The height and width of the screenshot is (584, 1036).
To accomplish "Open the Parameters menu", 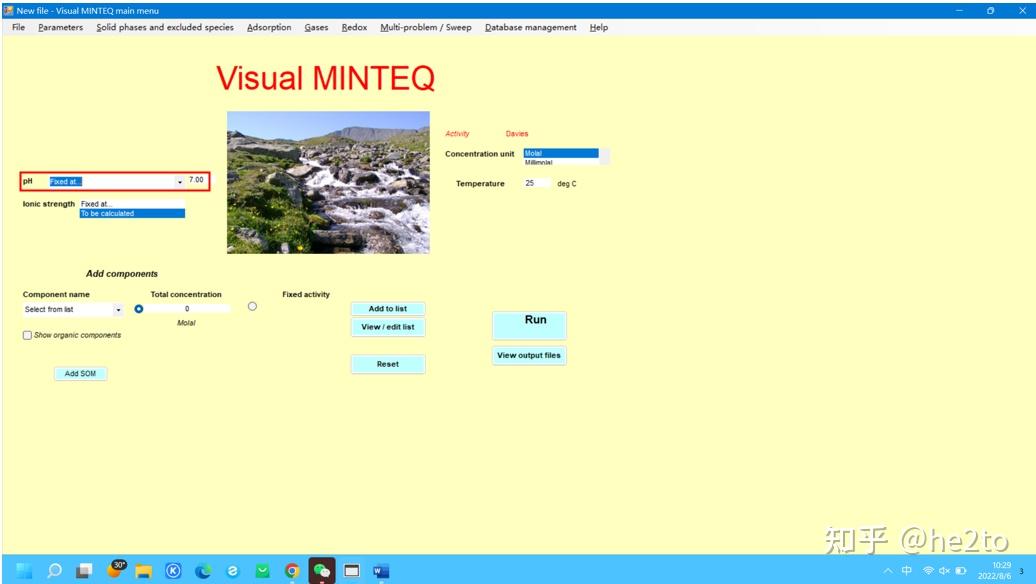I will click(x=60, y=27).
